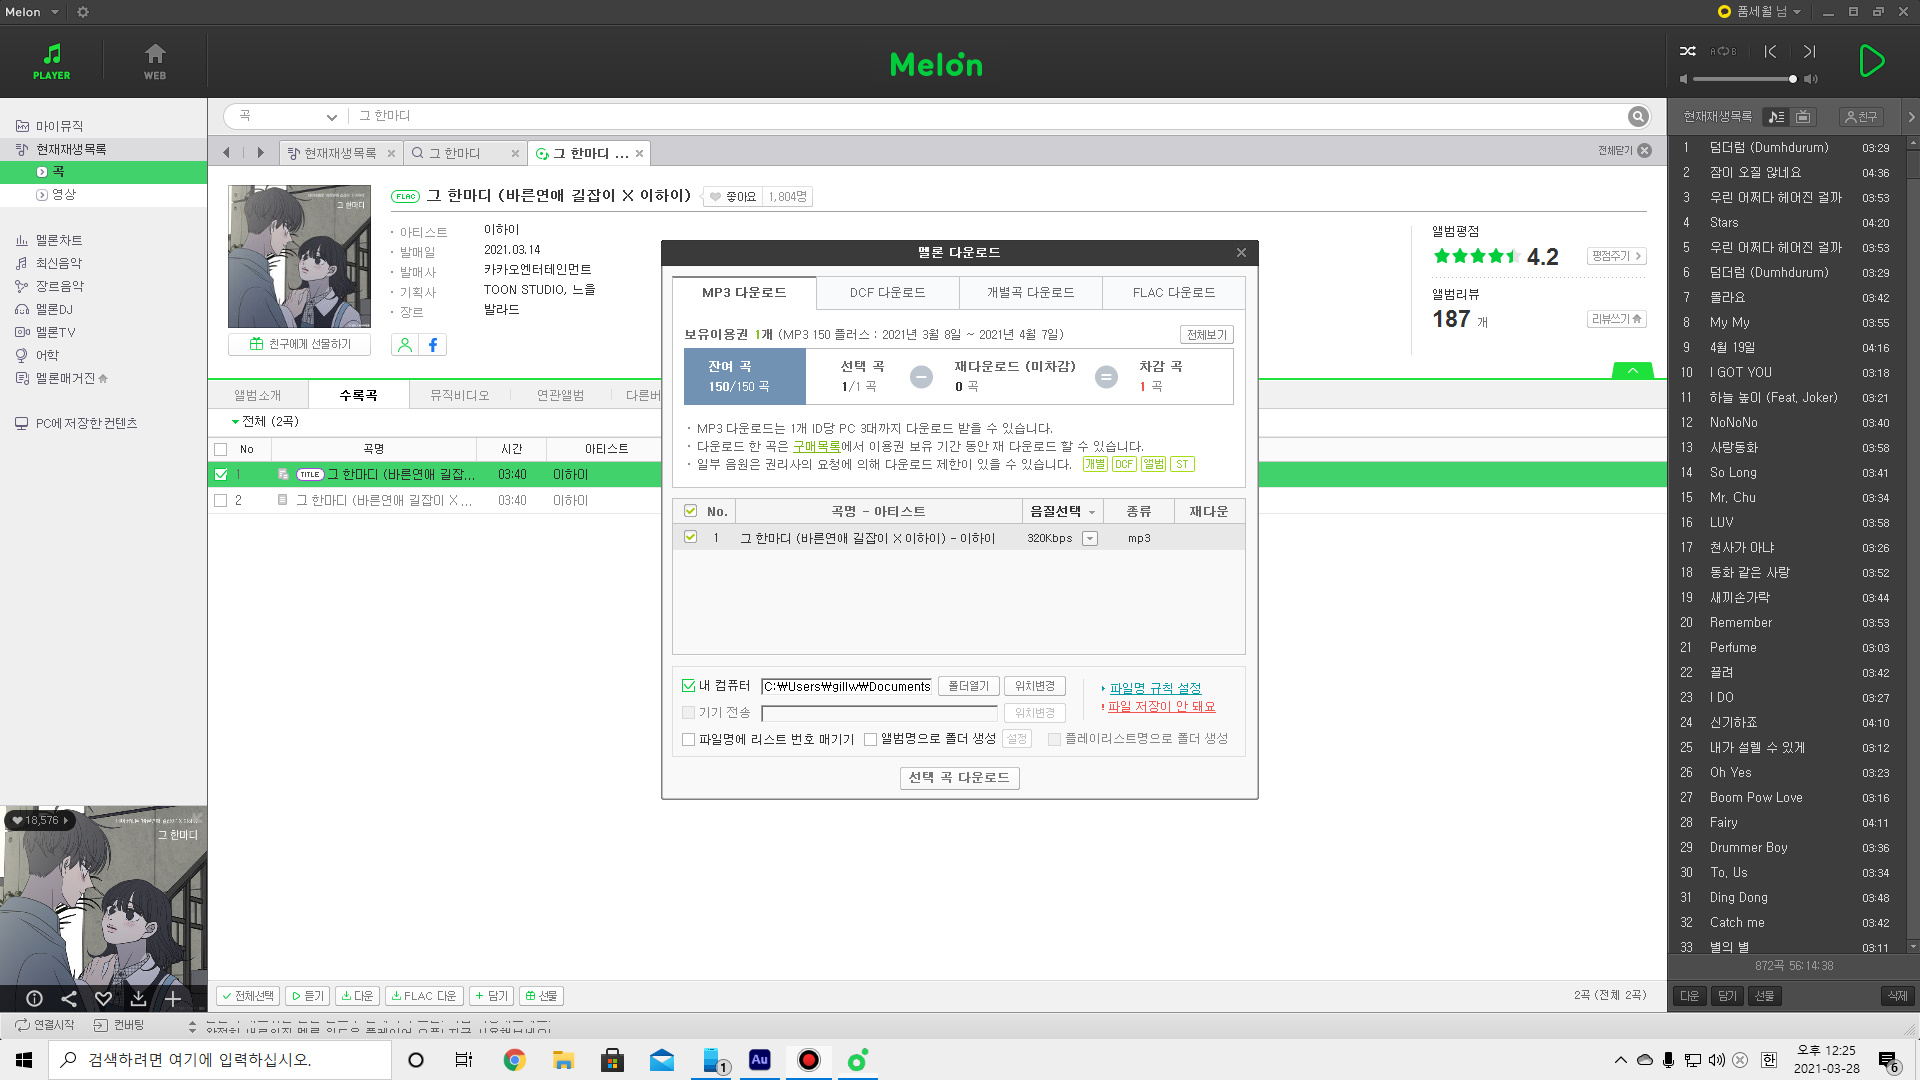Click the Melon settings gear icon
The image size is (1920, 1080).
(x=83, y=12)
